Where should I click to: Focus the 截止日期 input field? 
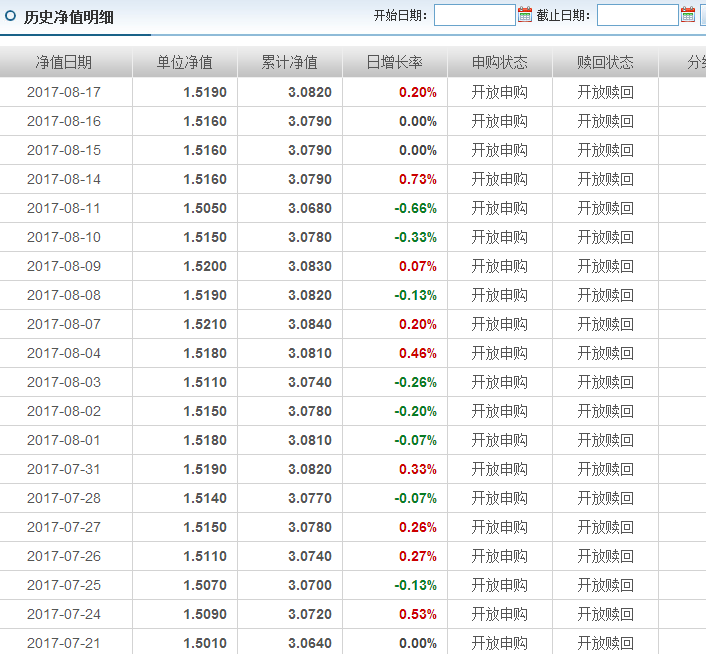[x=638, y=15]
